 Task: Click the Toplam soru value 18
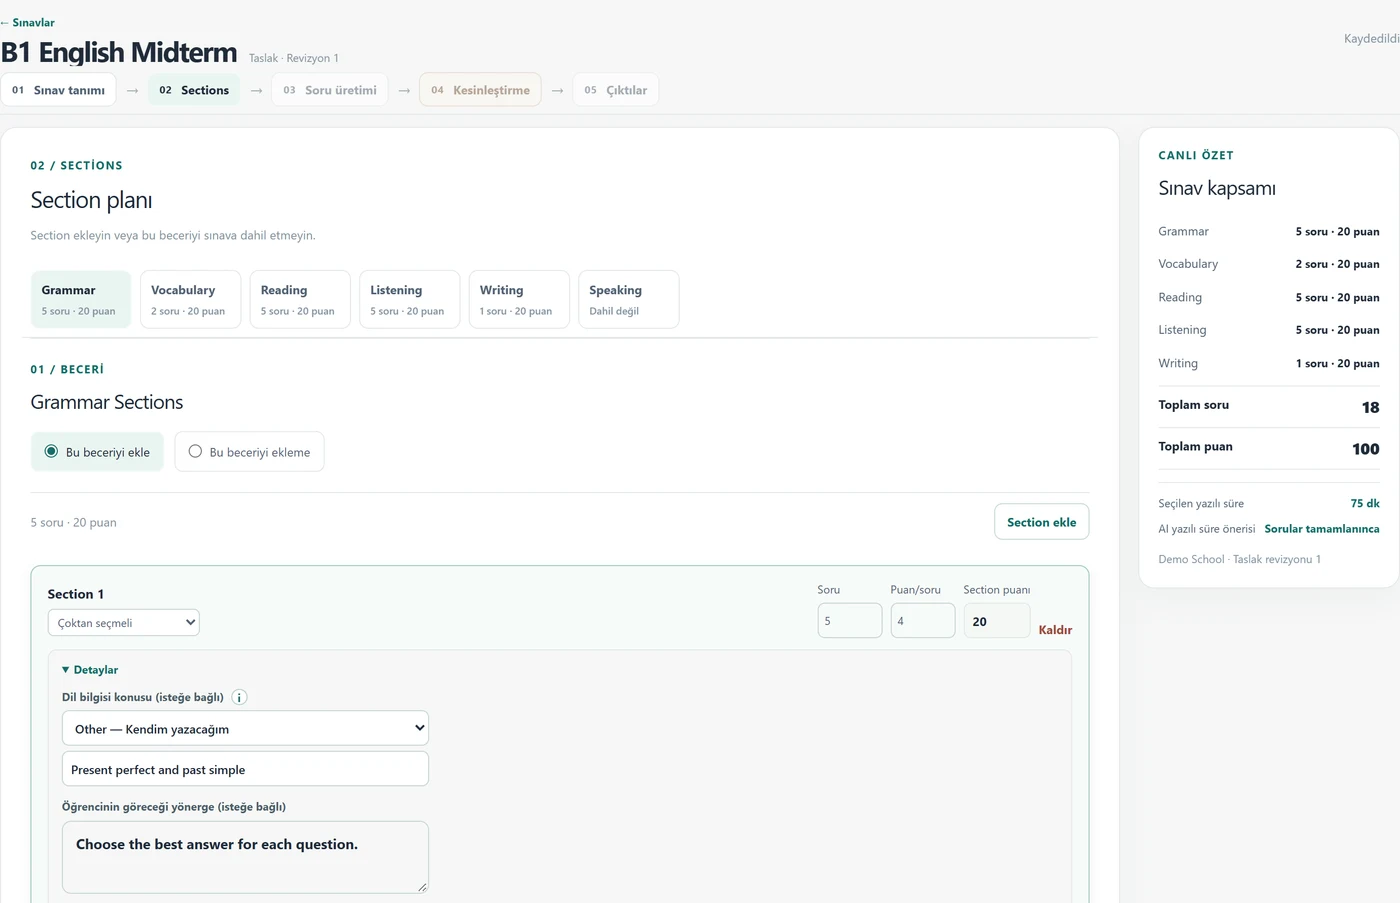point(1371,407)
